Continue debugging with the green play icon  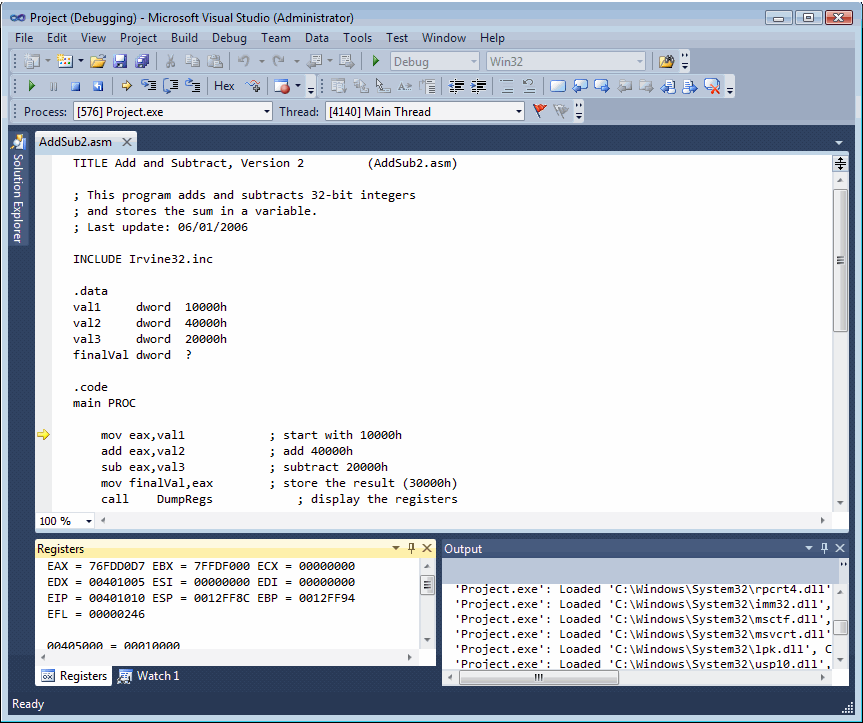[x=31, y=86]
